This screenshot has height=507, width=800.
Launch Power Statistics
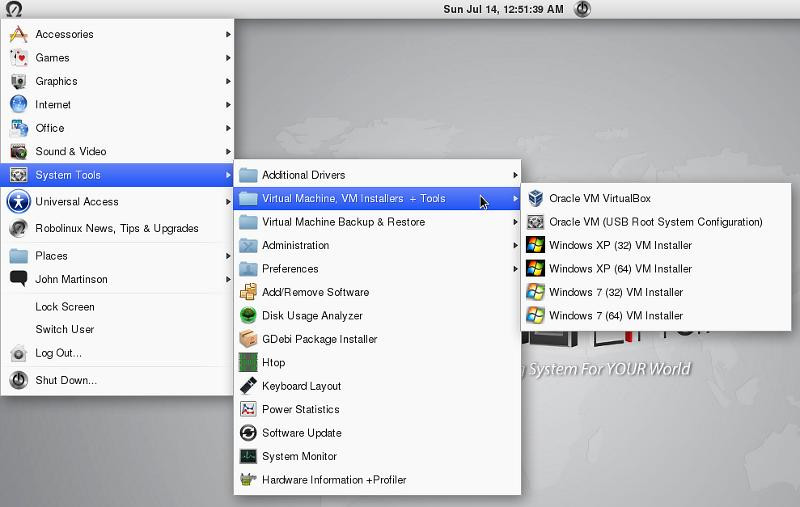377,409
